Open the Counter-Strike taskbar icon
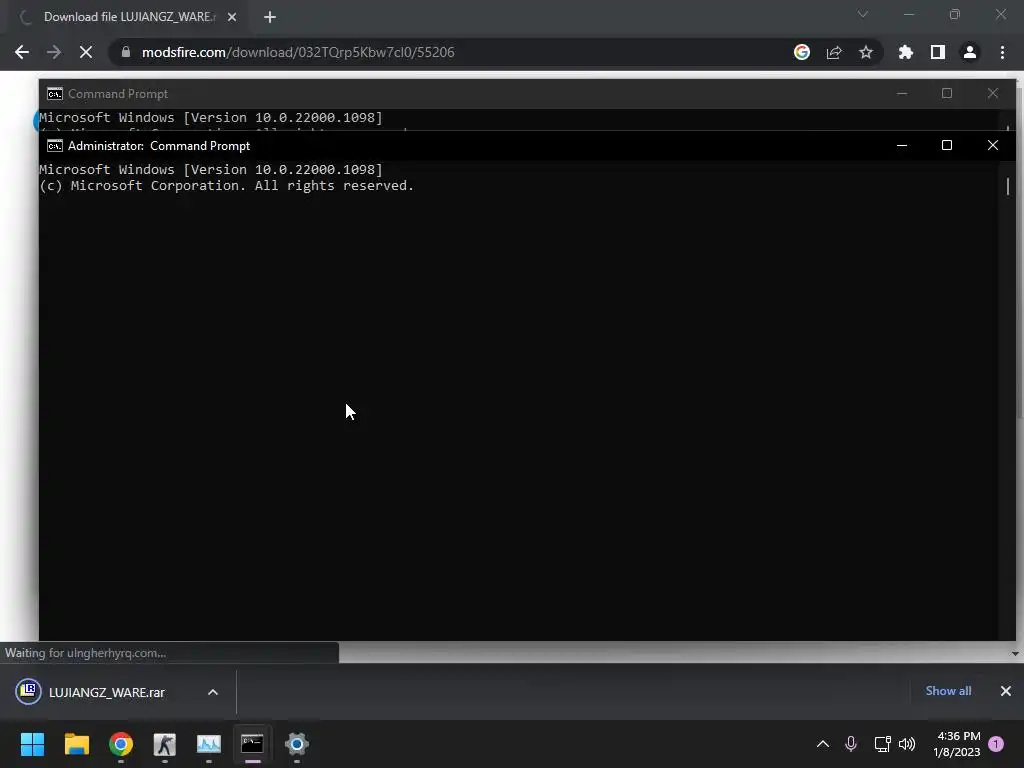This screenshot has height=768, width=1024. 165,744
